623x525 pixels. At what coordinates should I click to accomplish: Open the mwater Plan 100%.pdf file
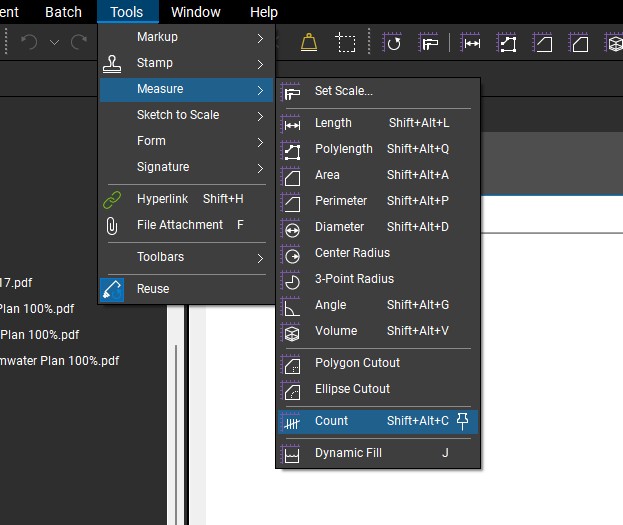tap(59, 361)
